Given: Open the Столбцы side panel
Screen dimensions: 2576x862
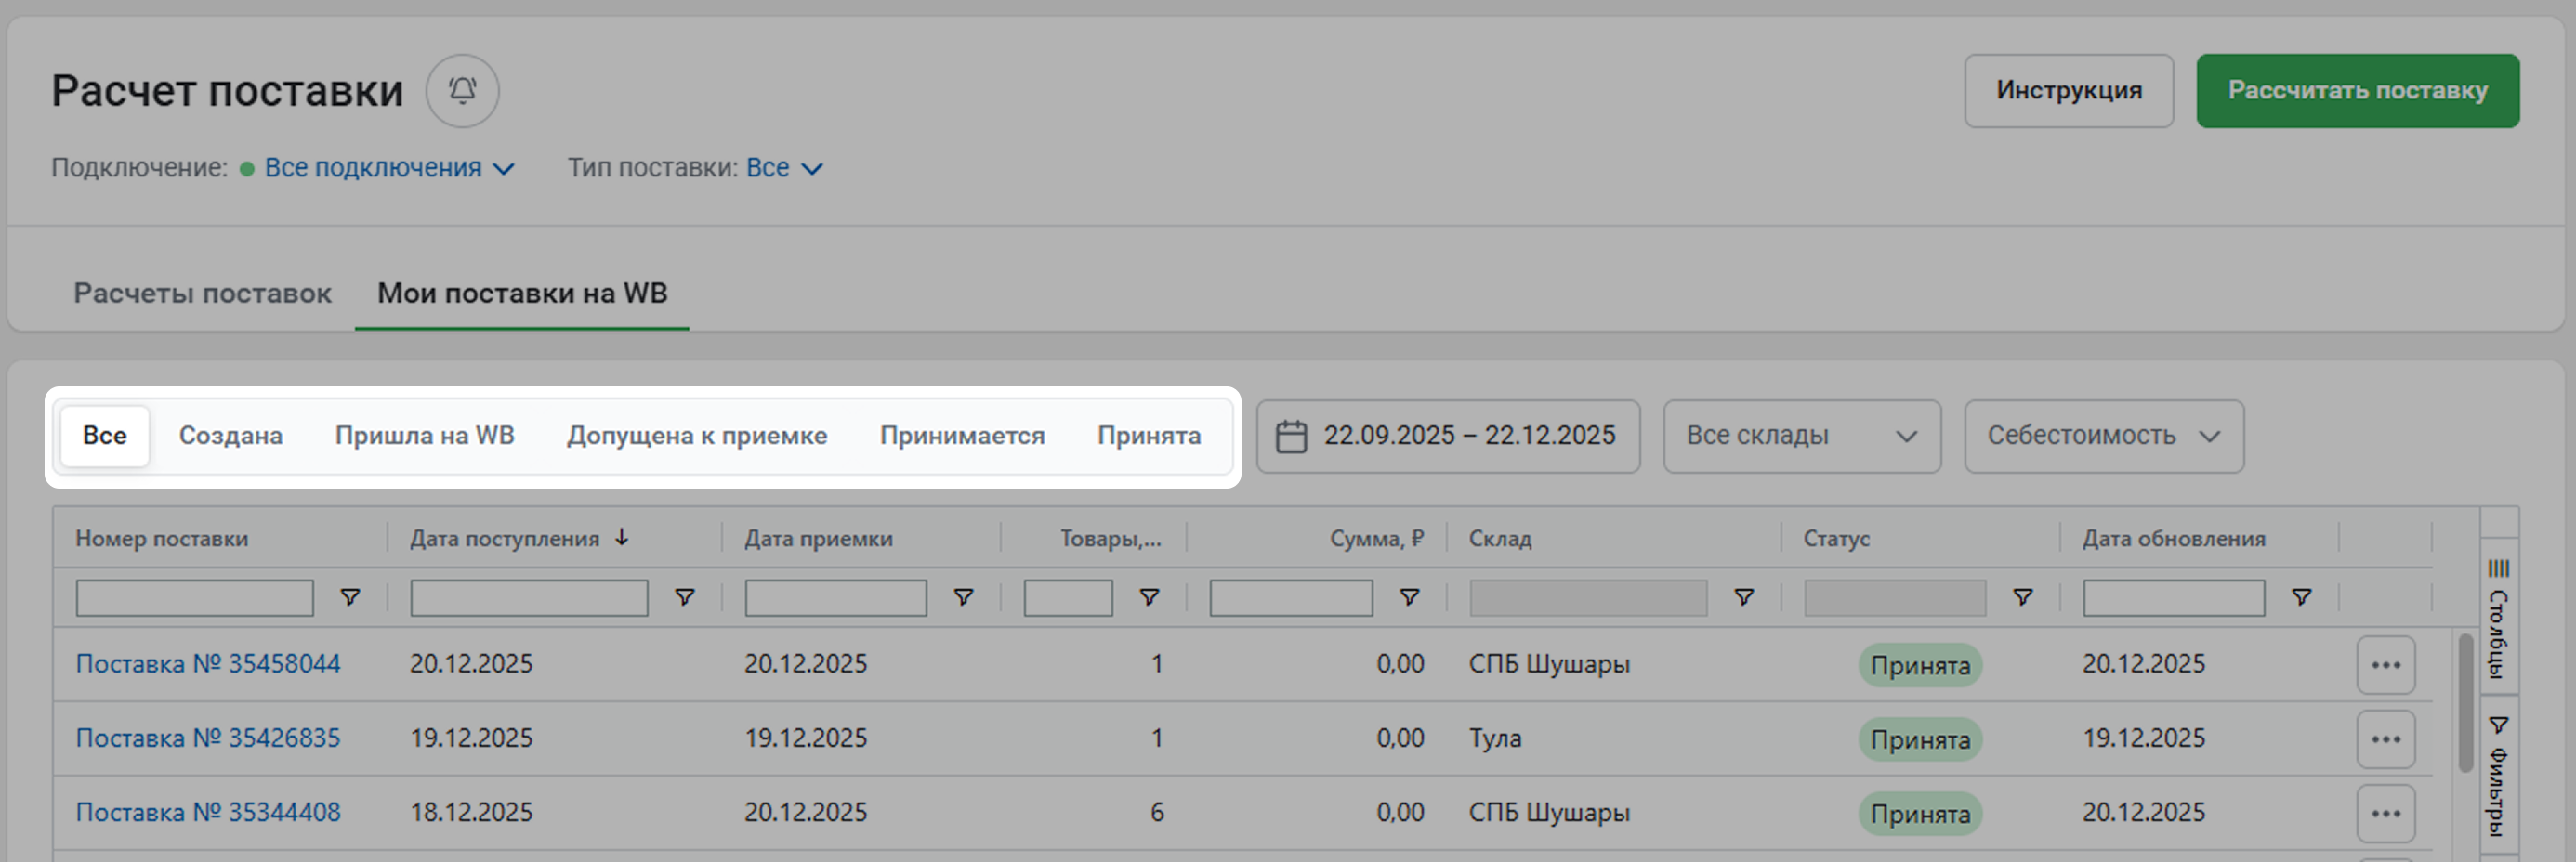Looking at the screenshot, I should (2498, 618).
